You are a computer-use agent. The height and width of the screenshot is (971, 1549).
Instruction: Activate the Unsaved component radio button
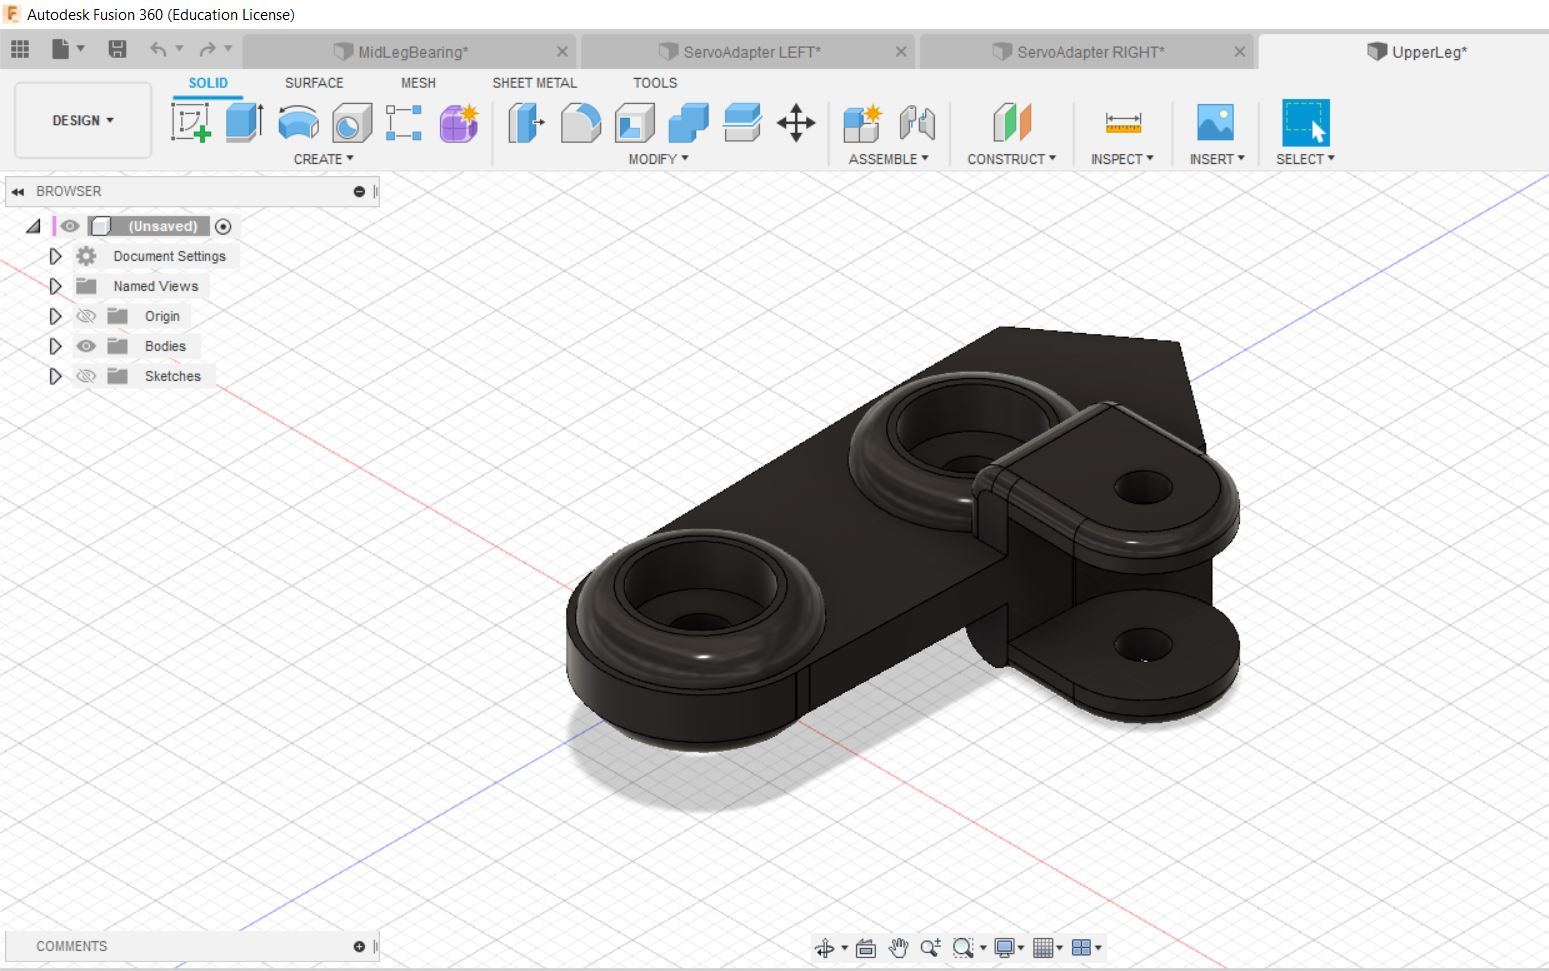point(223,227)
